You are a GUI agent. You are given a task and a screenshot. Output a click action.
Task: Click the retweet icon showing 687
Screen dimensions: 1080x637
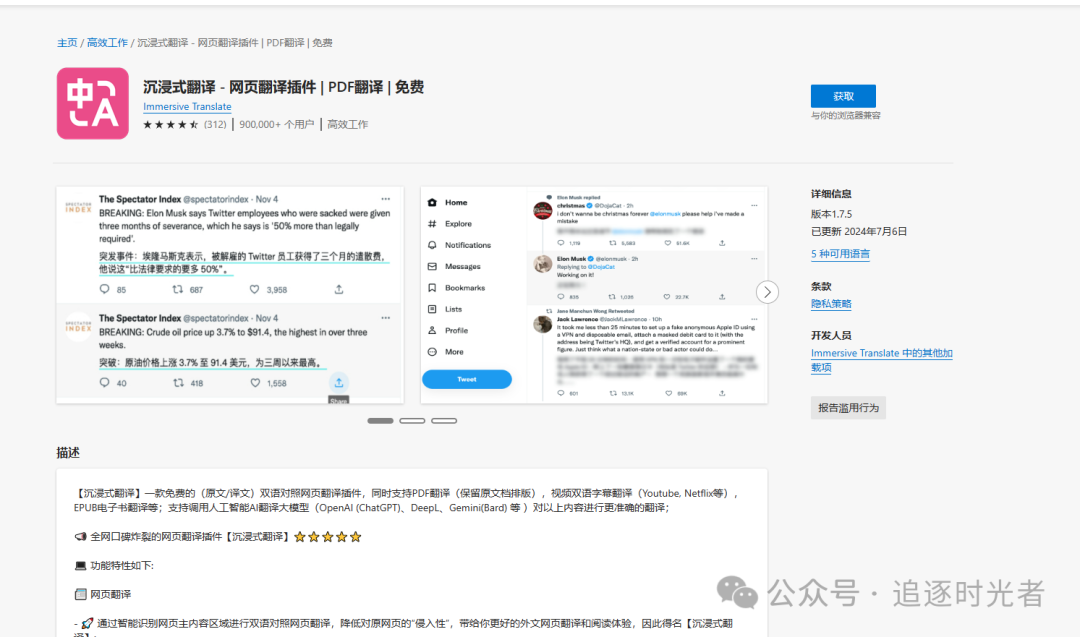178,289
